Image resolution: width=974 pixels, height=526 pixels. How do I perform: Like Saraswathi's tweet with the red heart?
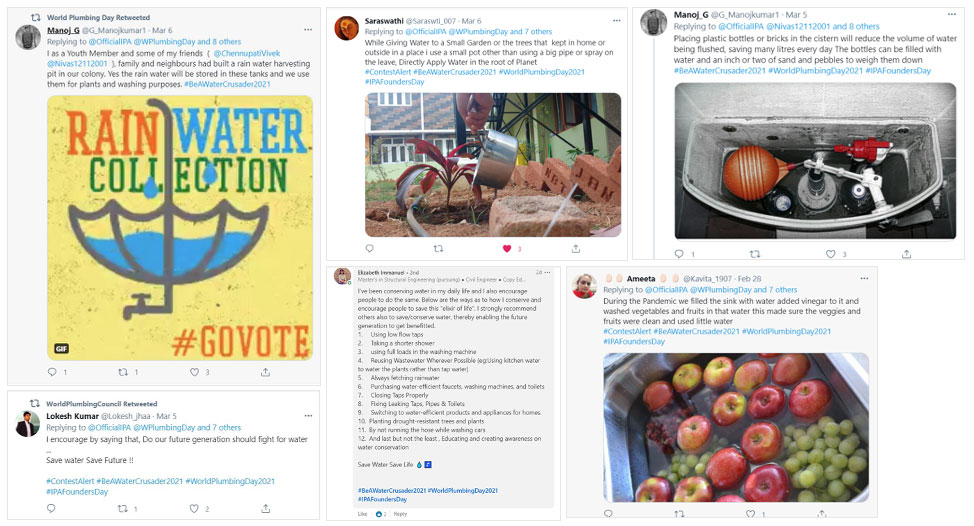click(506, 248)
